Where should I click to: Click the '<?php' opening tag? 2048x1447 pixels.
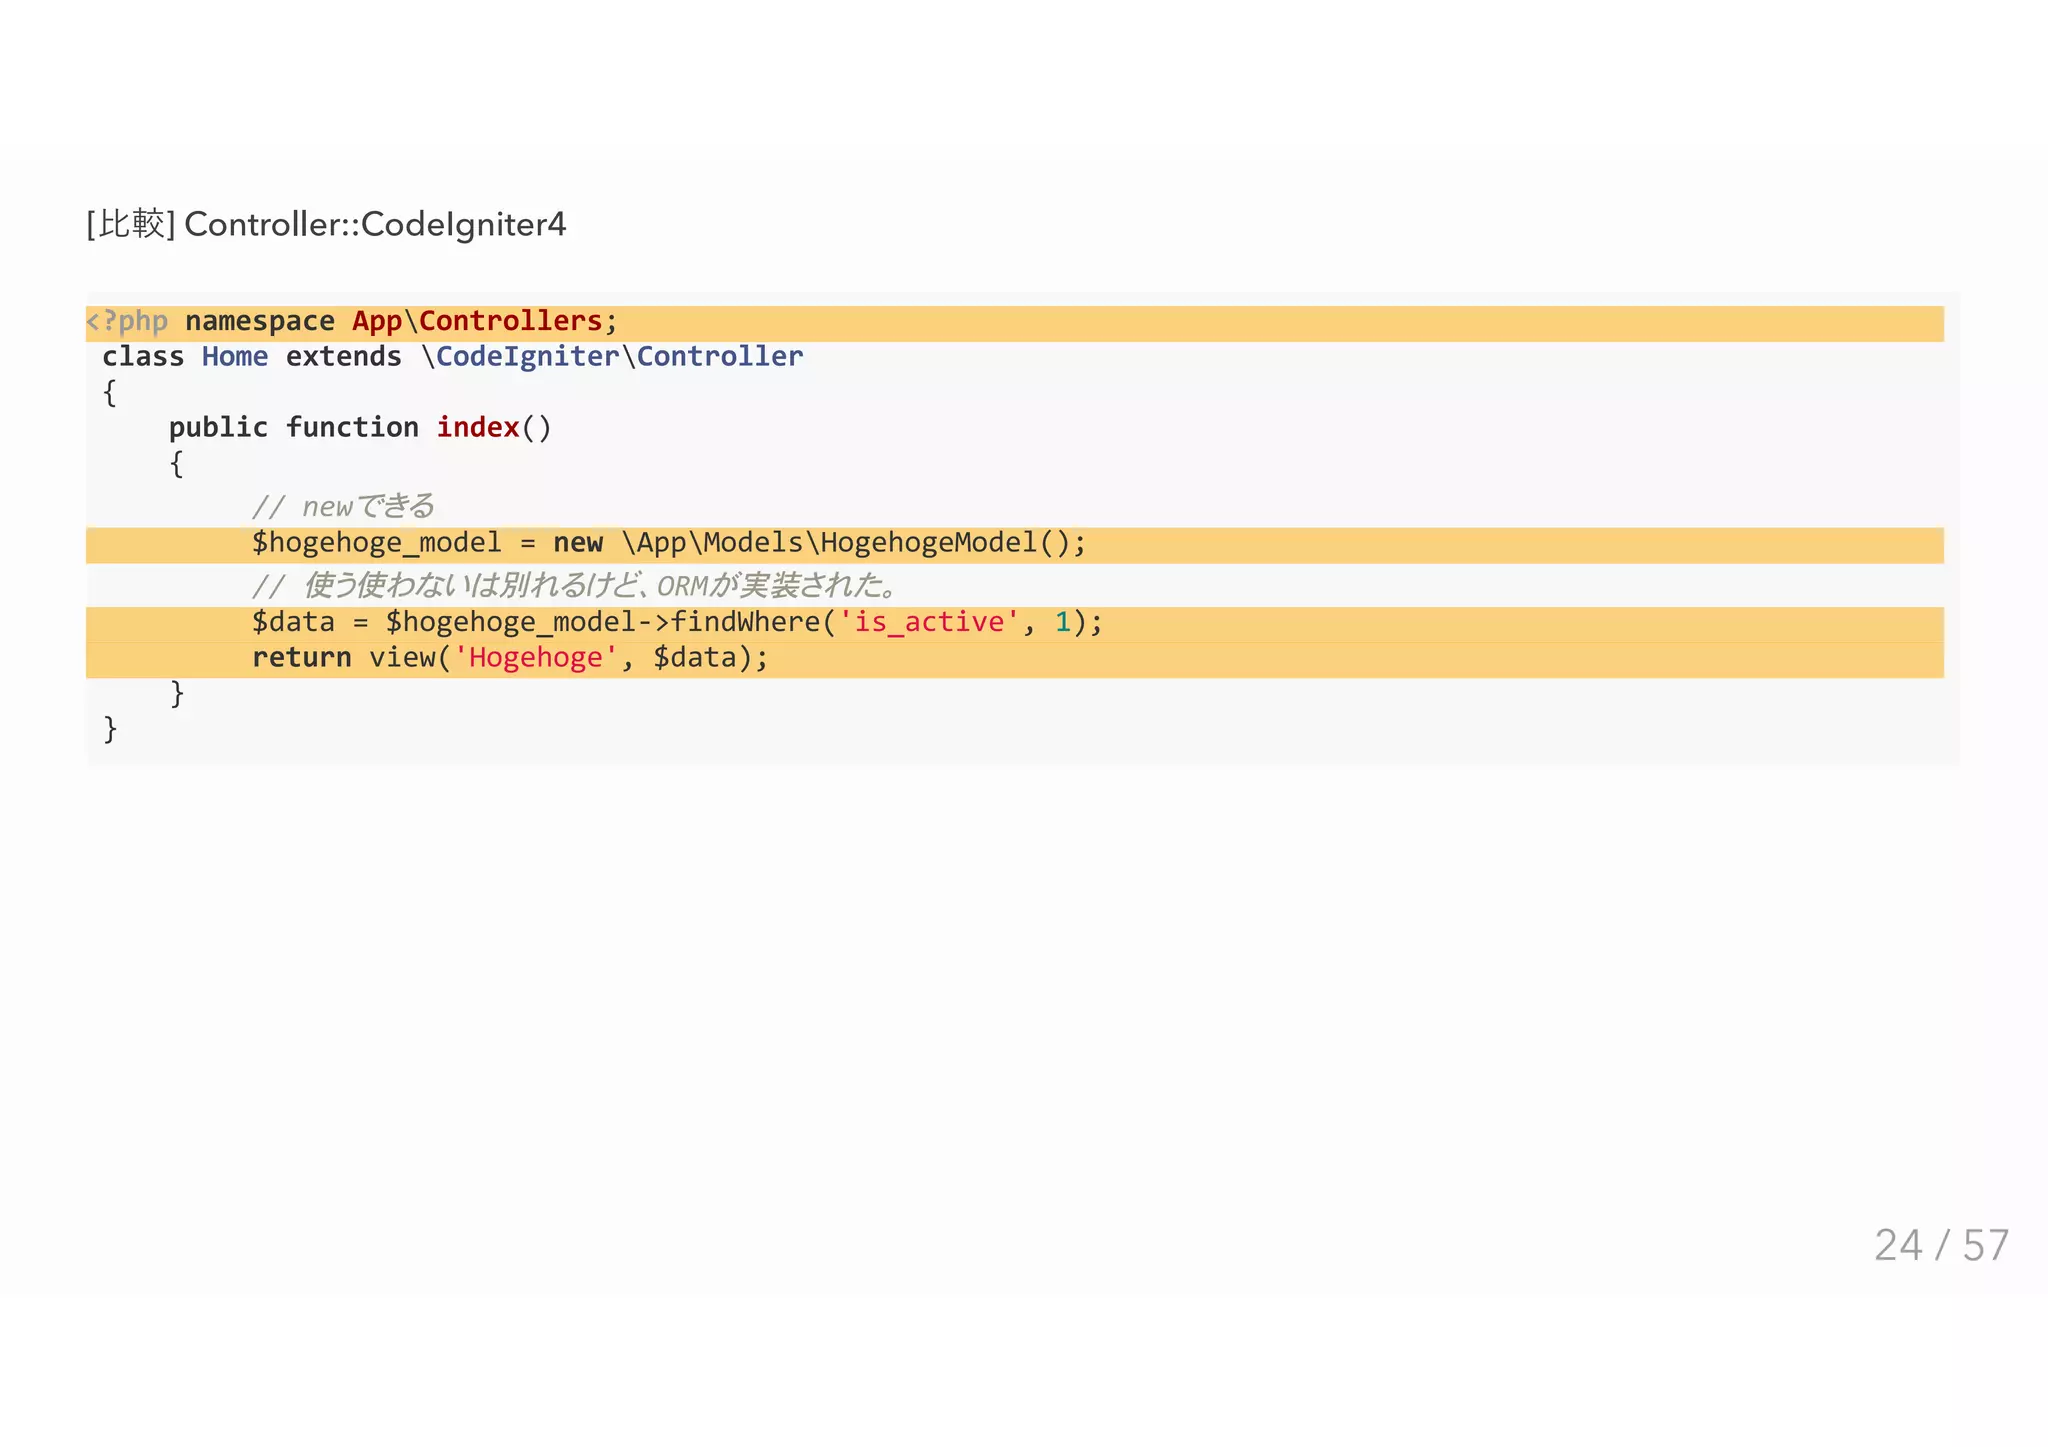(127, 322)
